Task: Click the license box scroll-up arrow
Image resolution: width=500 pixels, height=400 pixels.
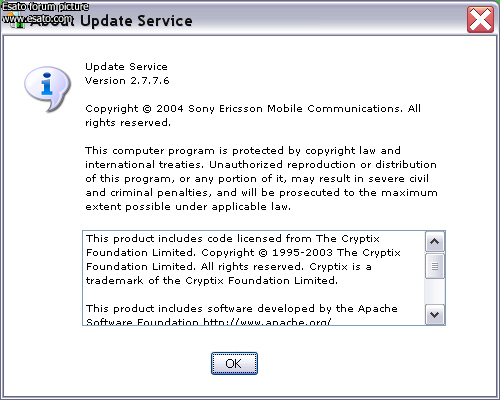Action: point(435,241)
